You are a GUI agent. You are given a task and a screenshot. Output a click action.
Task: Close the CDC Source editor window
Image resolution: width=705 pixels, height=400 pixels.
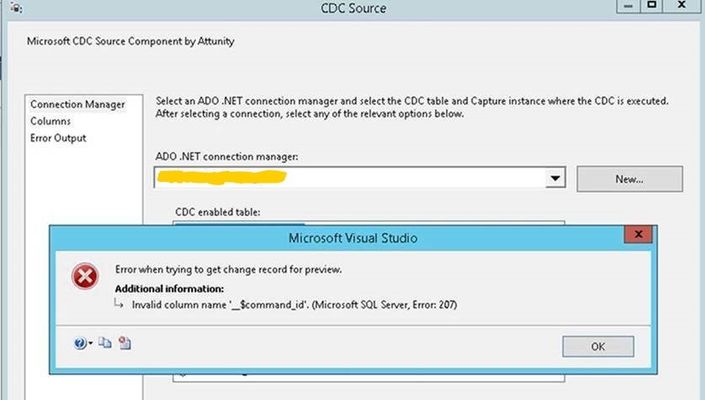coord(682,5)
